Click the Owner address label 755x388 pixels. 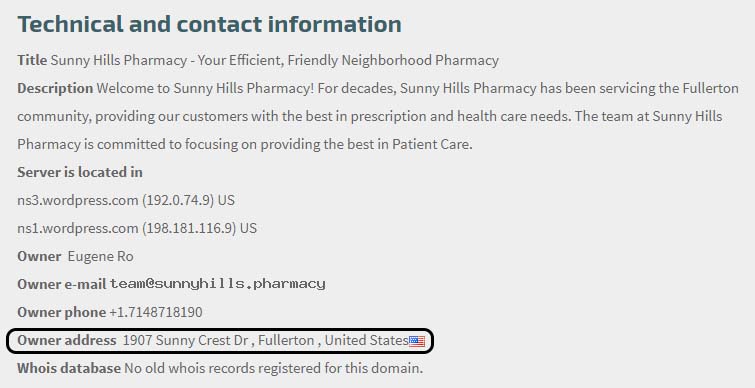click(x=66, y=341)
